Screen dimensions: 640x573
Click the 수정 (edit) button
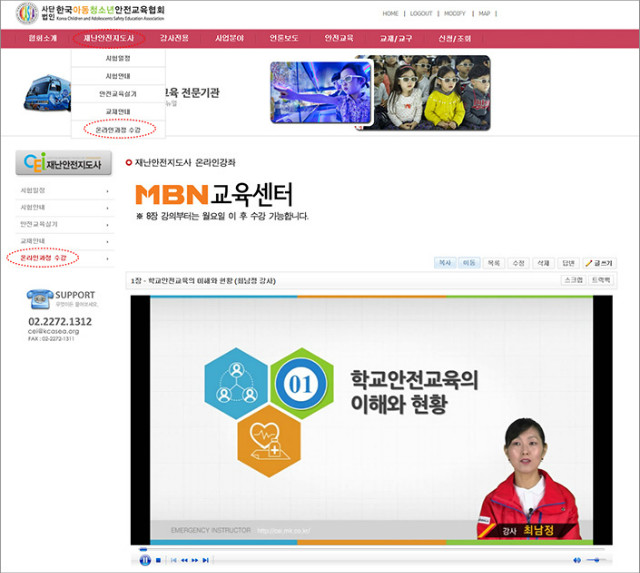519,263
